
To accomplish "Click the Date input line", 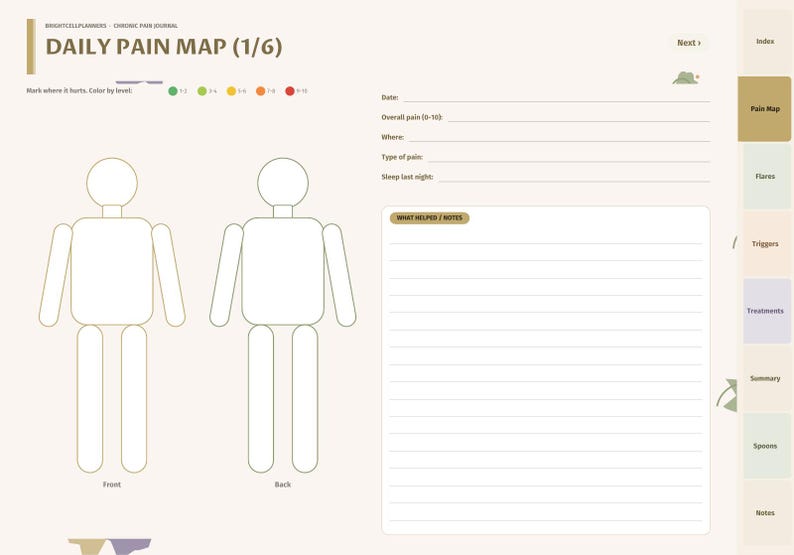I will [557, 98].
